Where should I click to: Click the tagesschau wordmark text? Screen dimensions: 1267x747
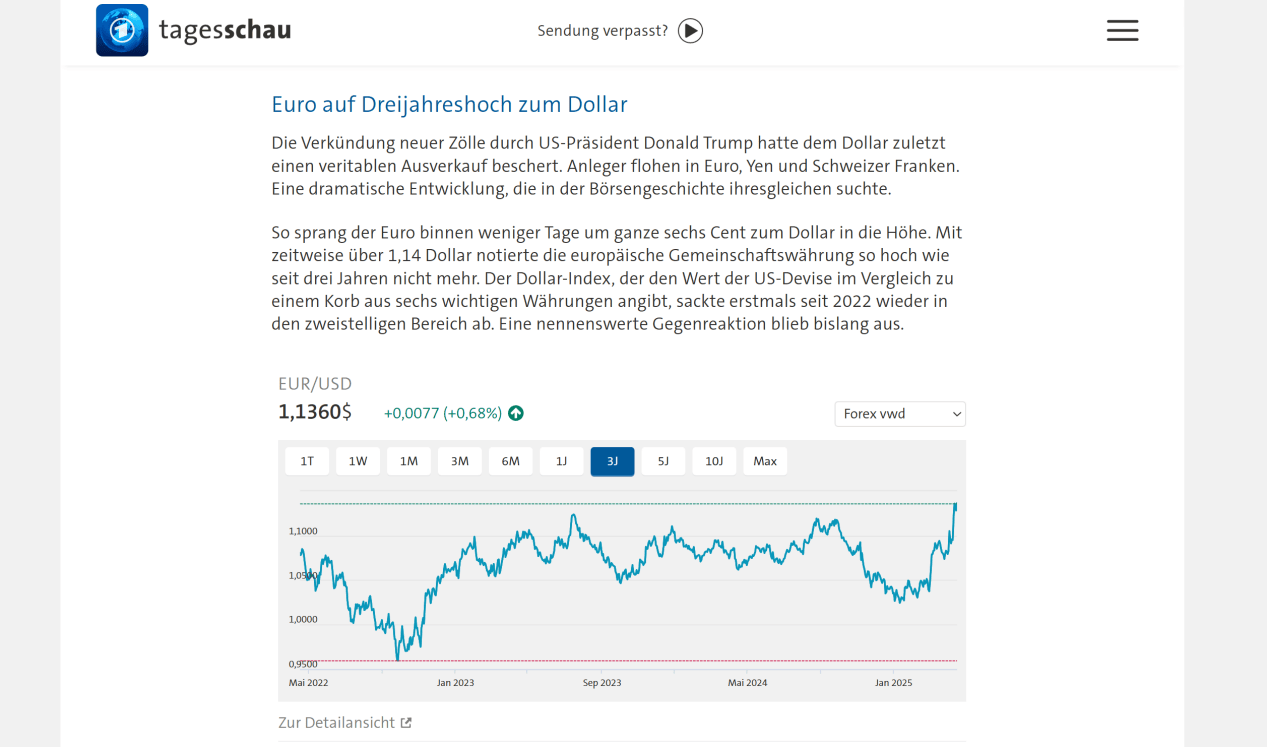[225, 30]
